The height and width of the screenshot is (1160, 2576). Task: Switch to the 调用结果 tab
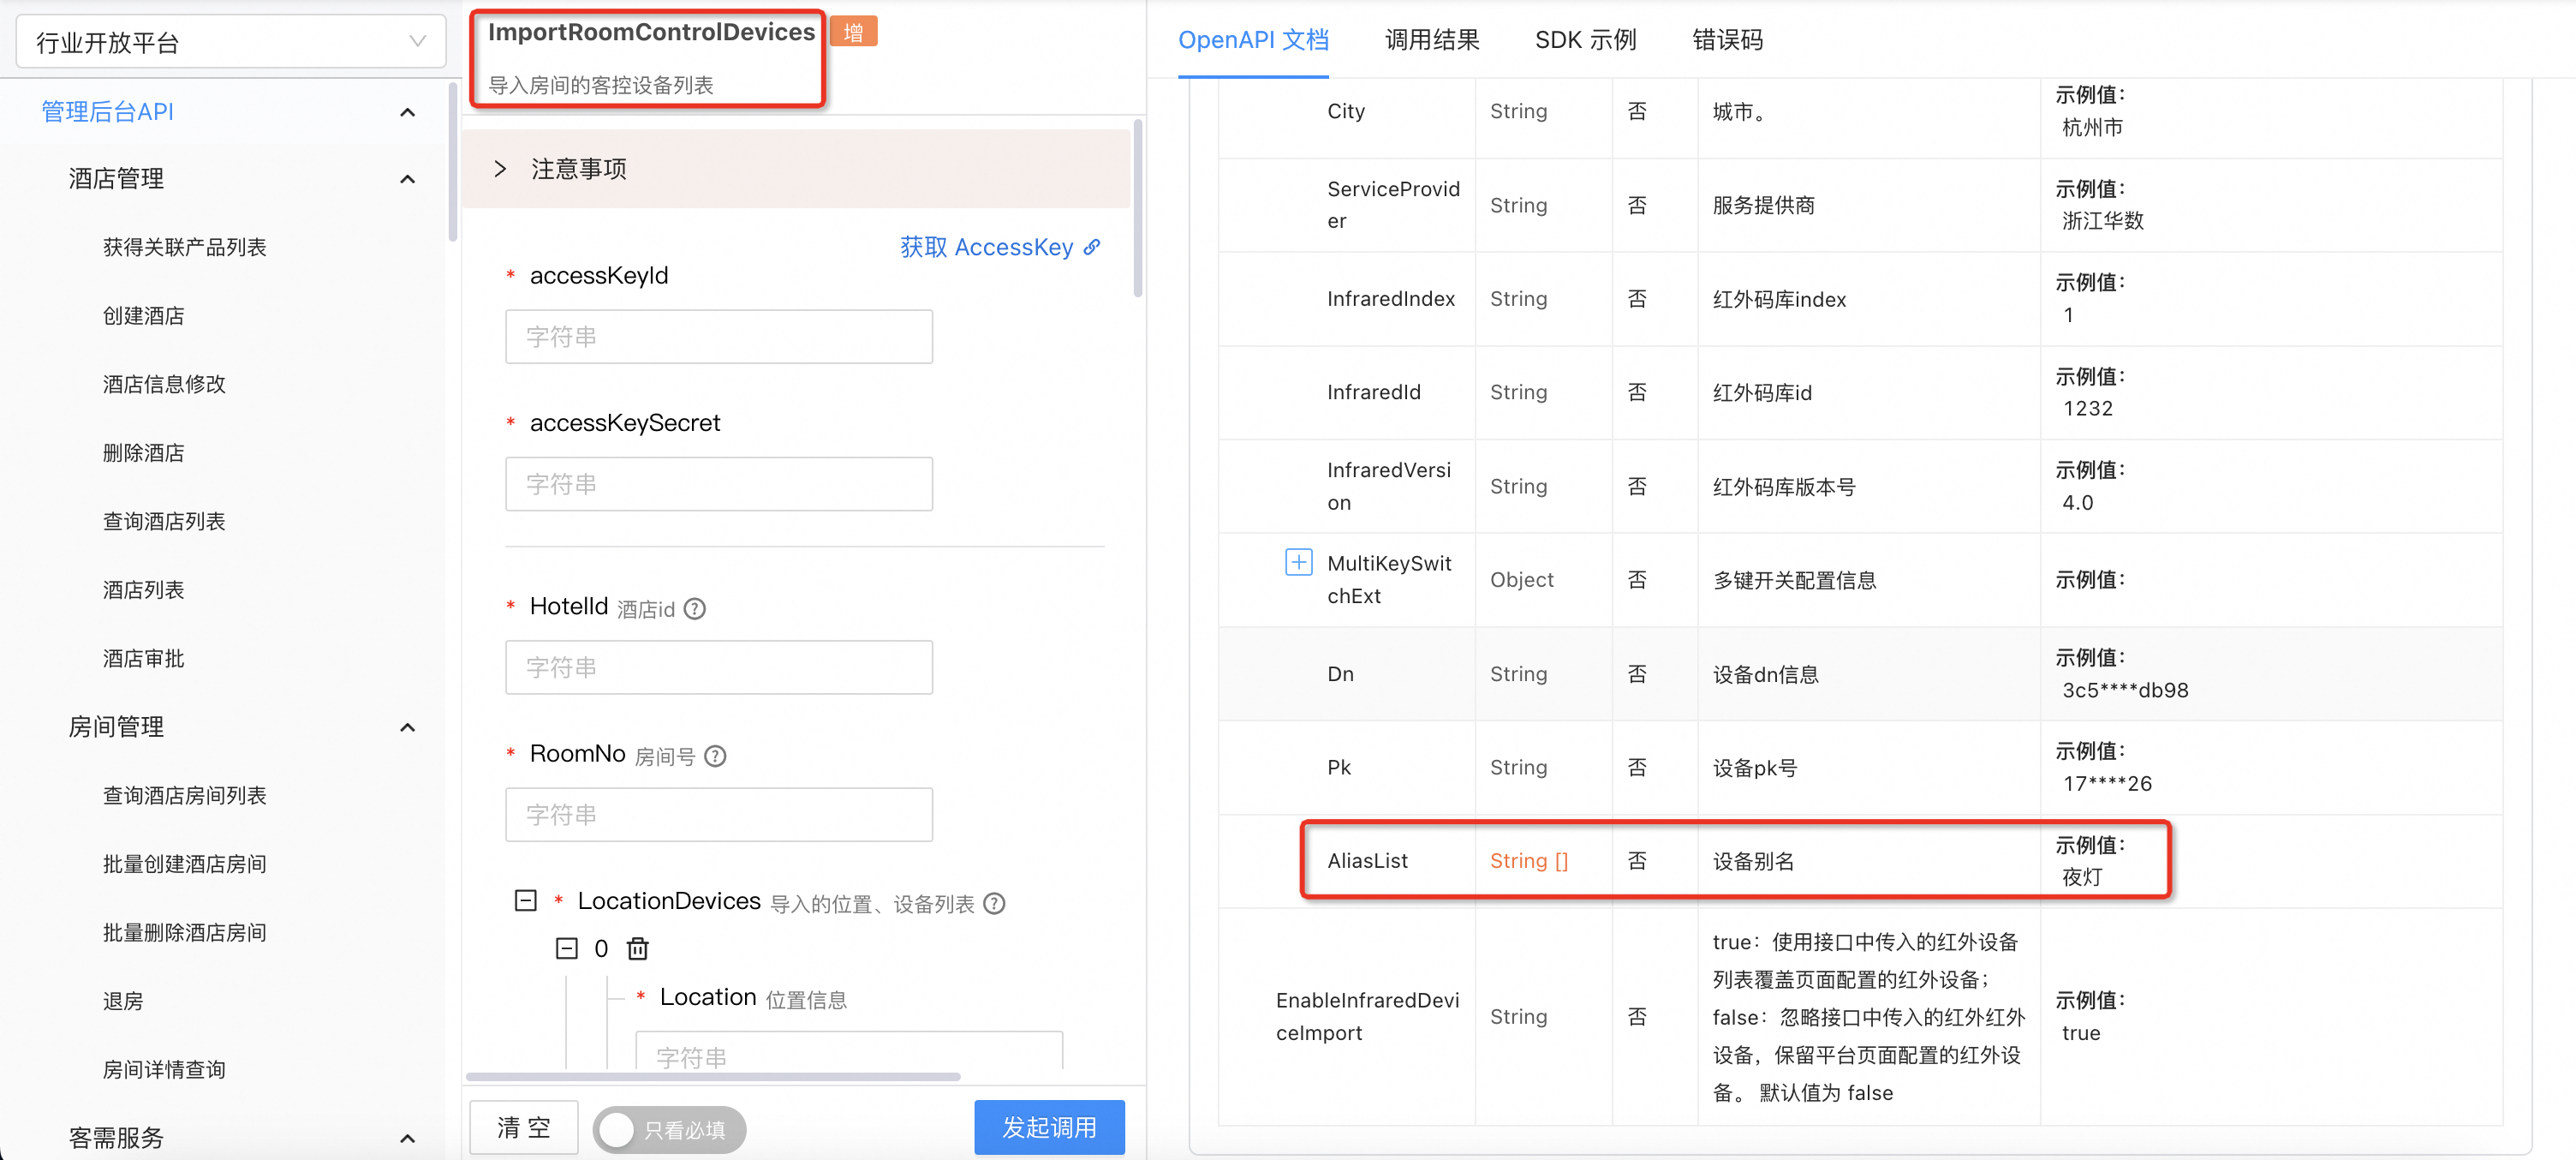pos(1431,40)
